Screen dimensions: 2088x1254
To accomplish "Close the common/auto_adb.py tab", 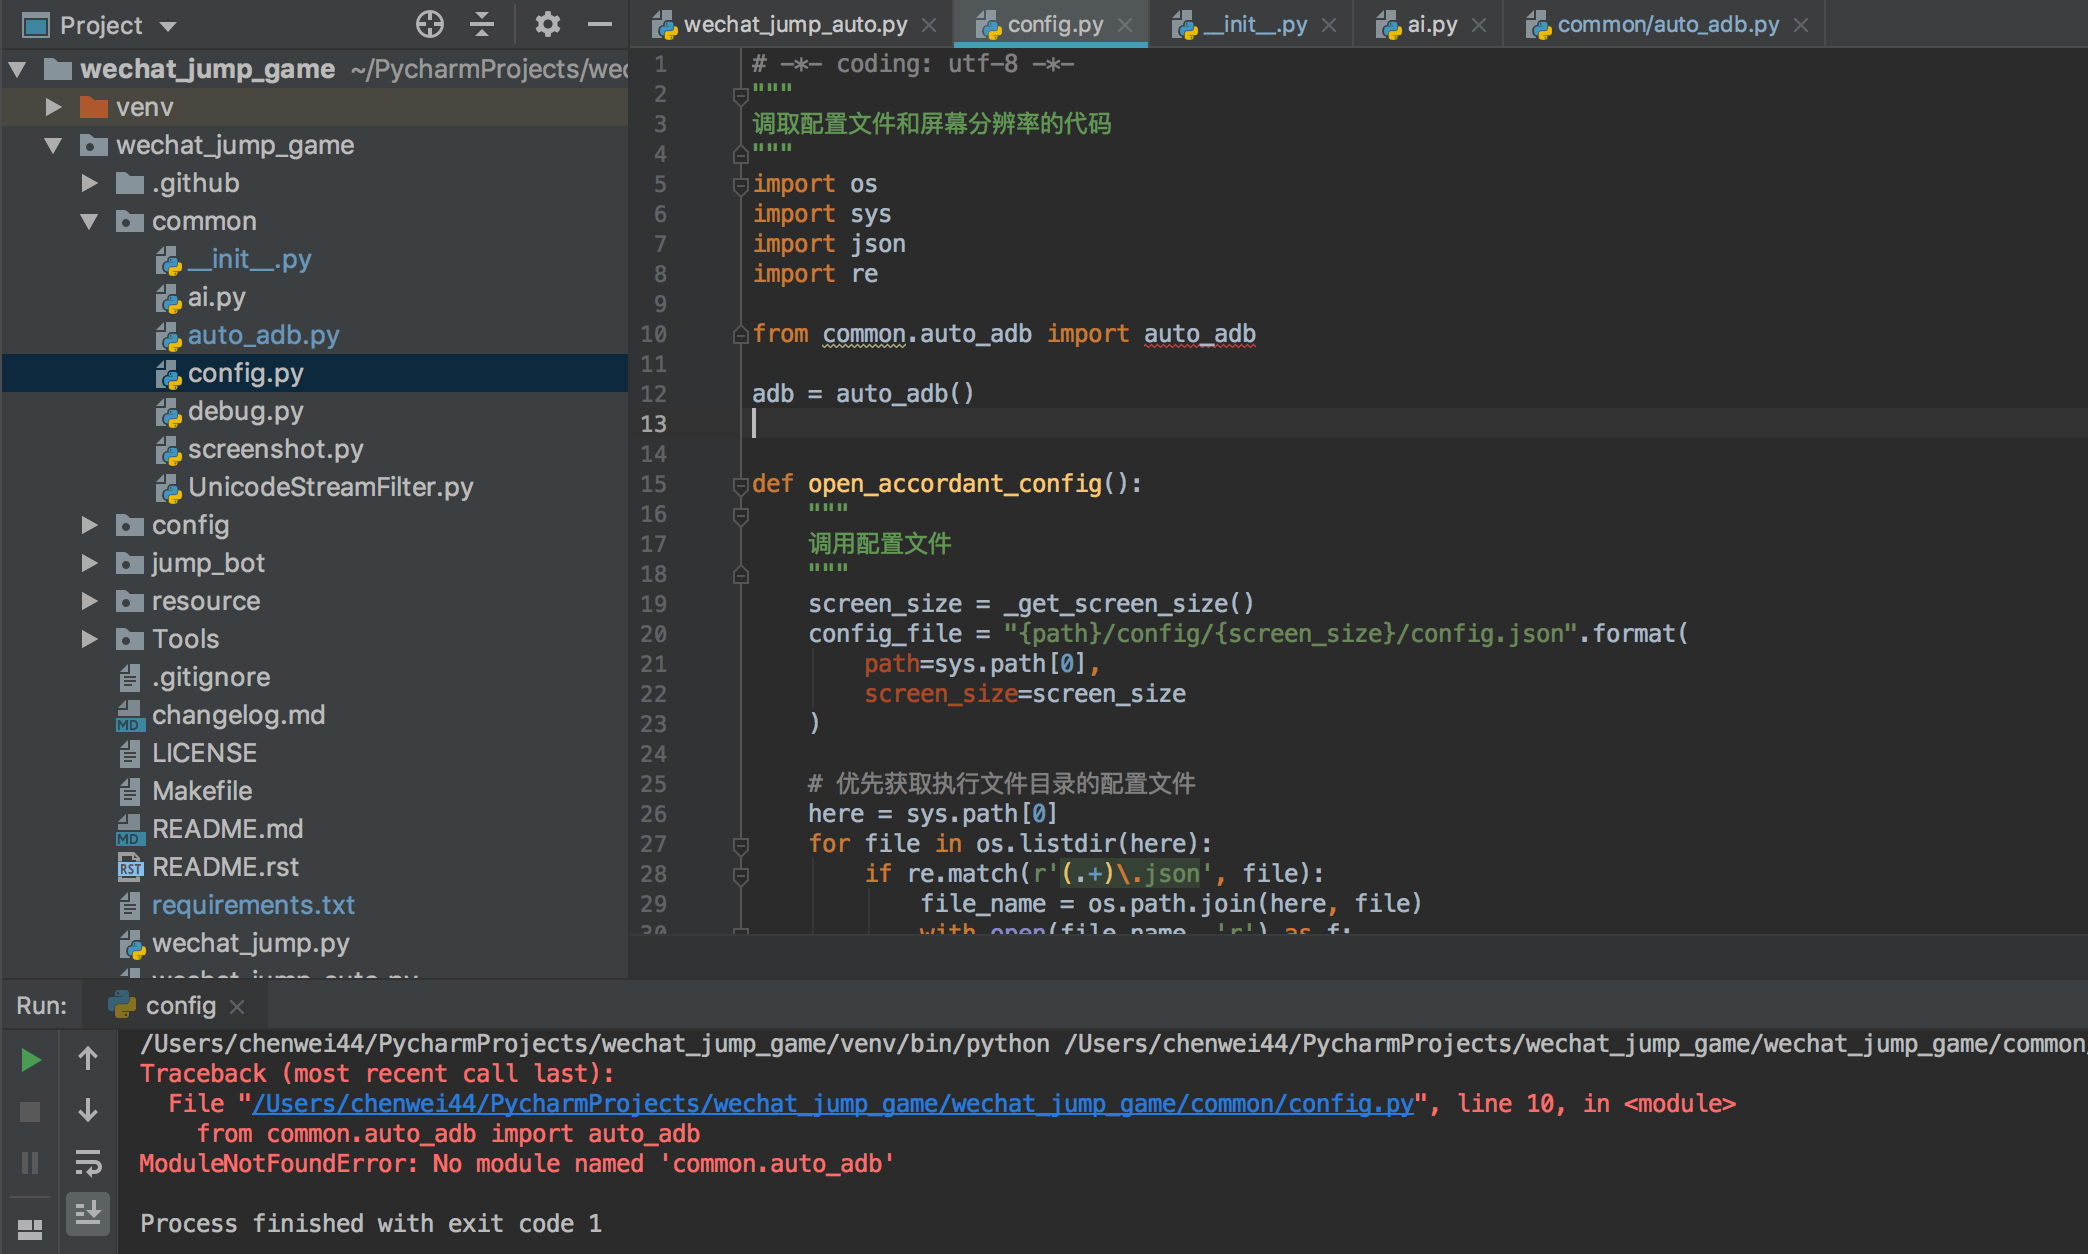I will tap(1801, 25).
